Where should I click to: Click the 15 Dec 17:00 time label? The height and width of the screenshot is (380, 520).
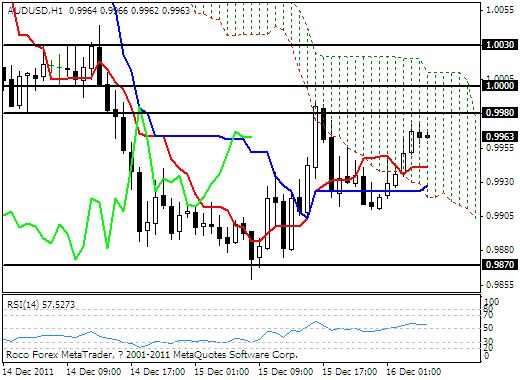(x=350, y=372)
